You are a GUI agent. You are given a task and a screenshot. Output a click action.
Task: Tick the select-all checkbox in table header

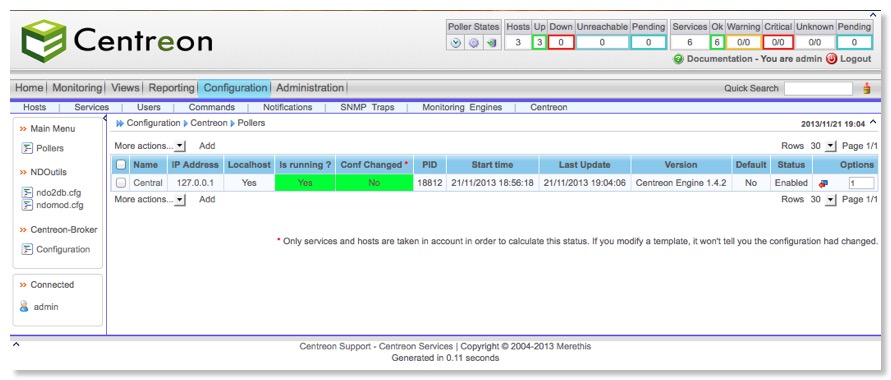pyautogui.click(x=120, y=165)
